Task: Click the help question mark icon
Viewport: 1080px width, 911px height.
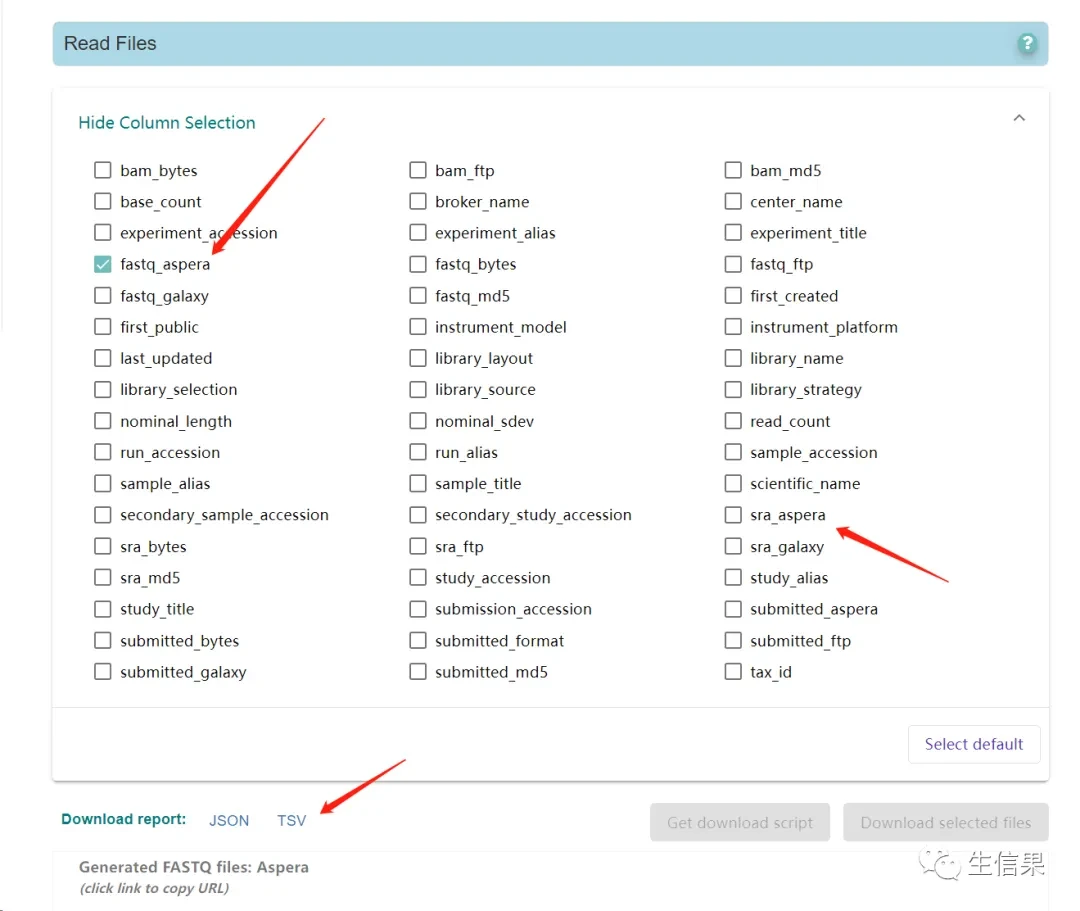Action: coord(1026,44)
